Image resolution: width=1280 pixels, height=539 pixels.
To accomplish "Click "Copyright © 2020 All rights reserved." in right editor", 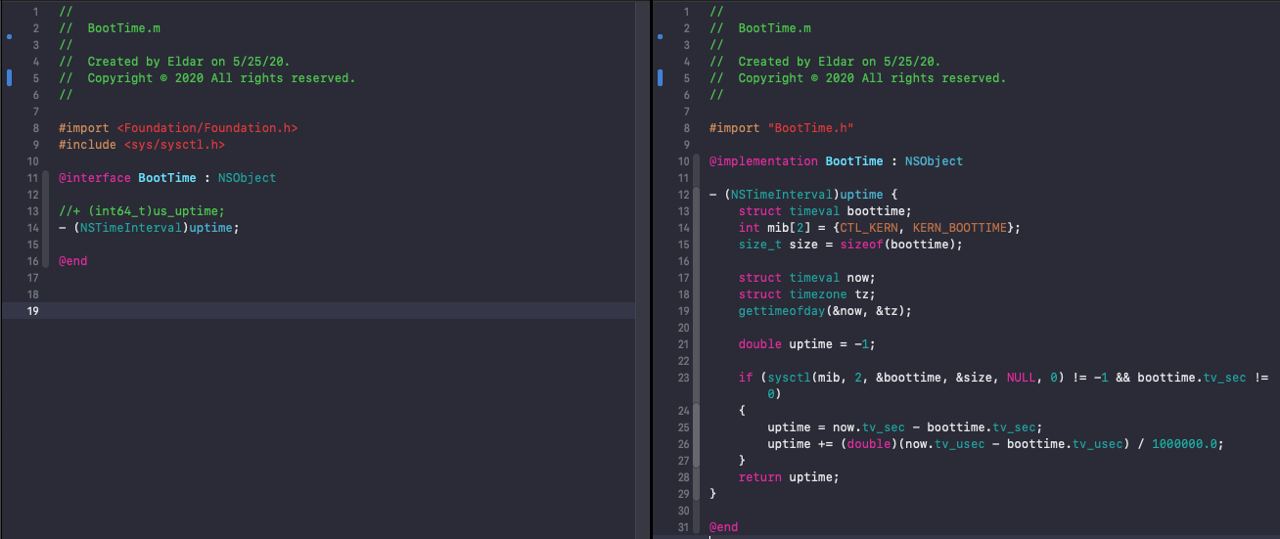I will coord(872,78).
